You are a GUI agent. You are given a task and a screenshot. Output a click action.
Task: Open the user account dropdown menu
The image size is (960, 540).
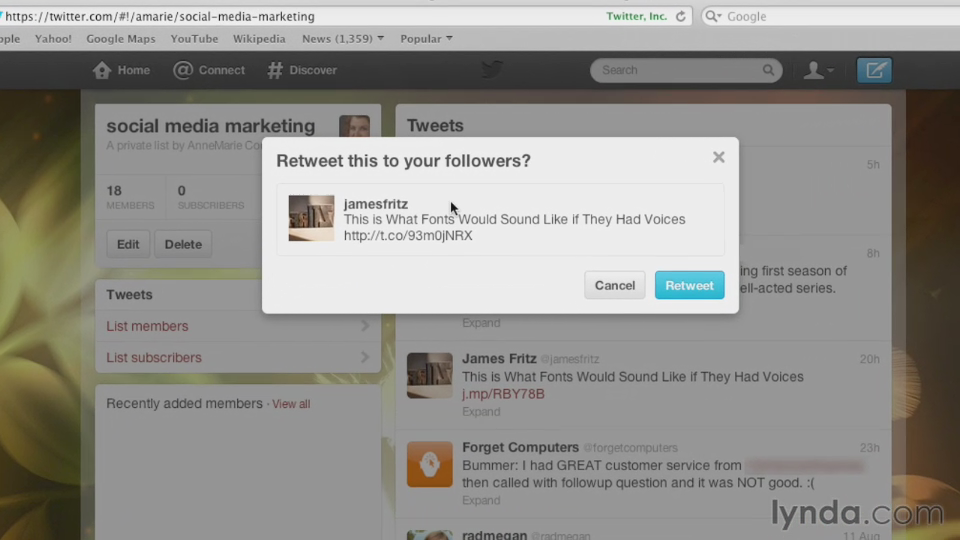819,70
